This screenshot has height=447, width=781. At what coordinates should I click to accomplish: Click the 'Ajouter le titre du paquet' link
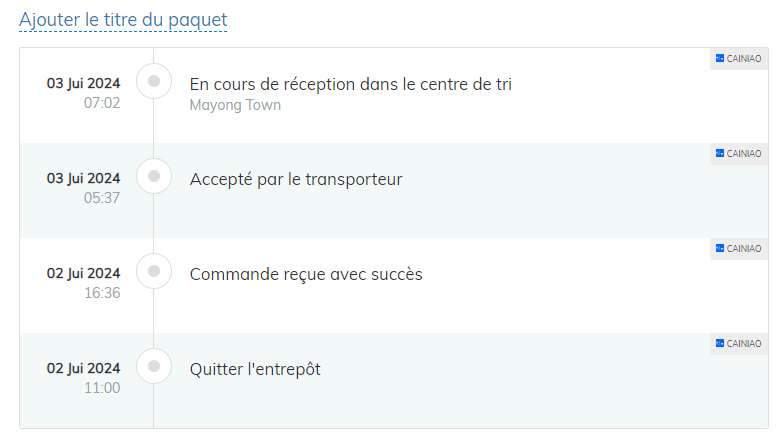(123, 20)
